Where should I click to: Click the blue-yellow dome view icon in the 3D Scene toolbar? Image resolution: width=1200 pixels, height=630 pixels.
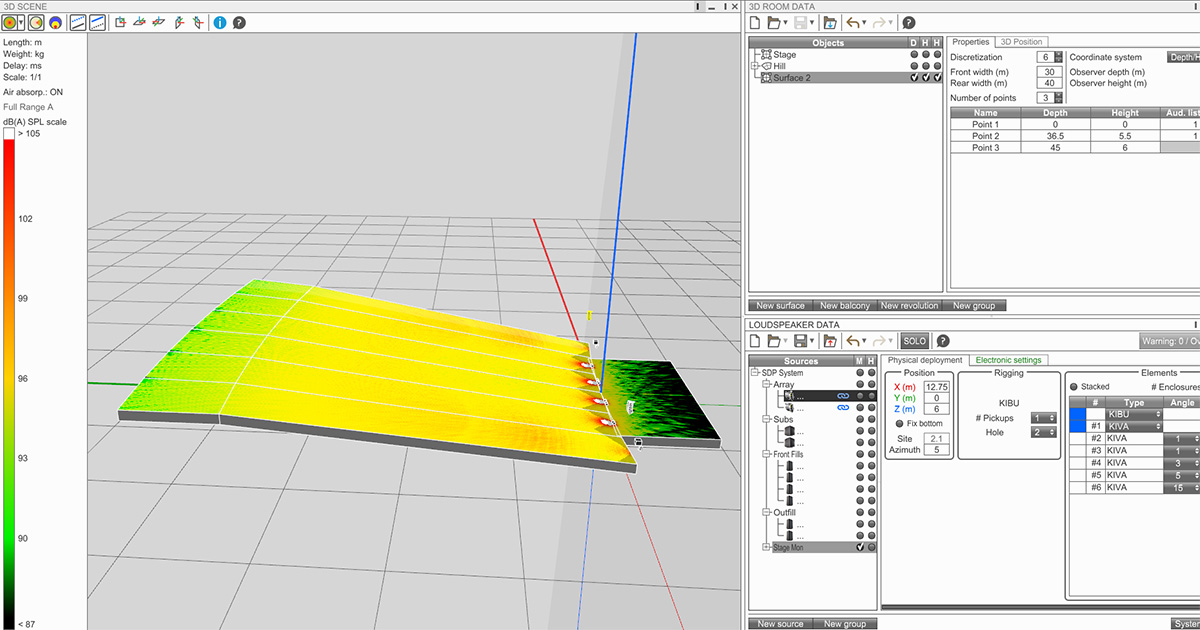click(54, 22)
